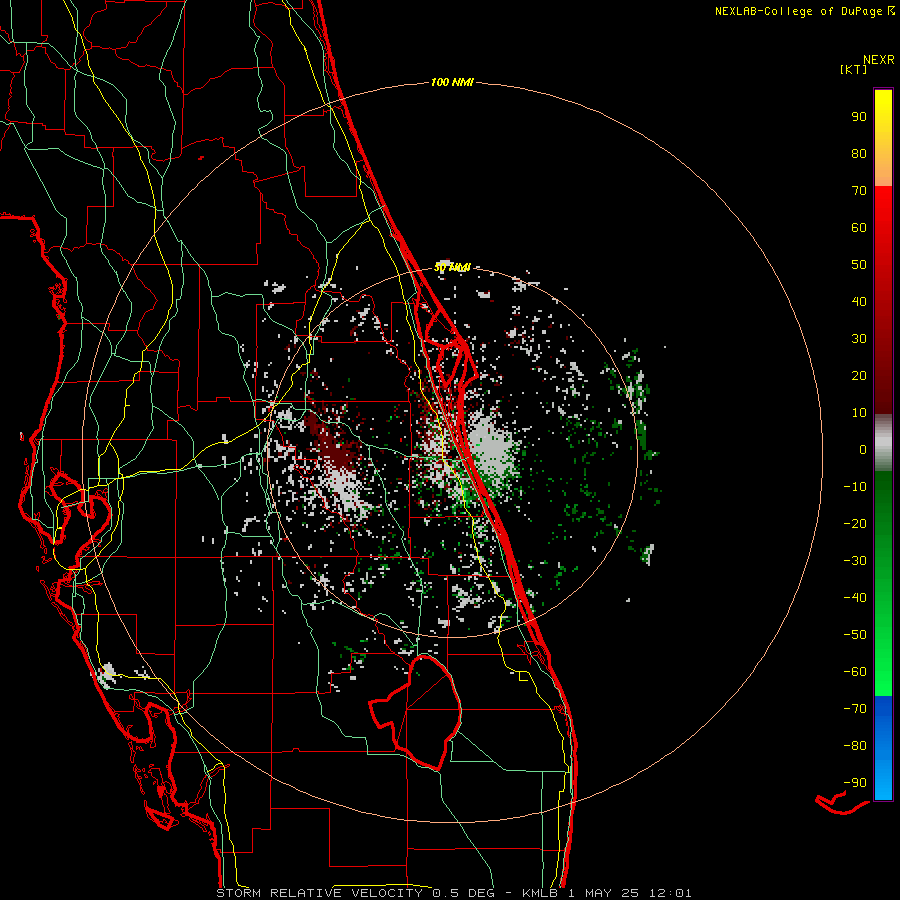
Task: Click the -40 scale value
Action: pos(855,598)
